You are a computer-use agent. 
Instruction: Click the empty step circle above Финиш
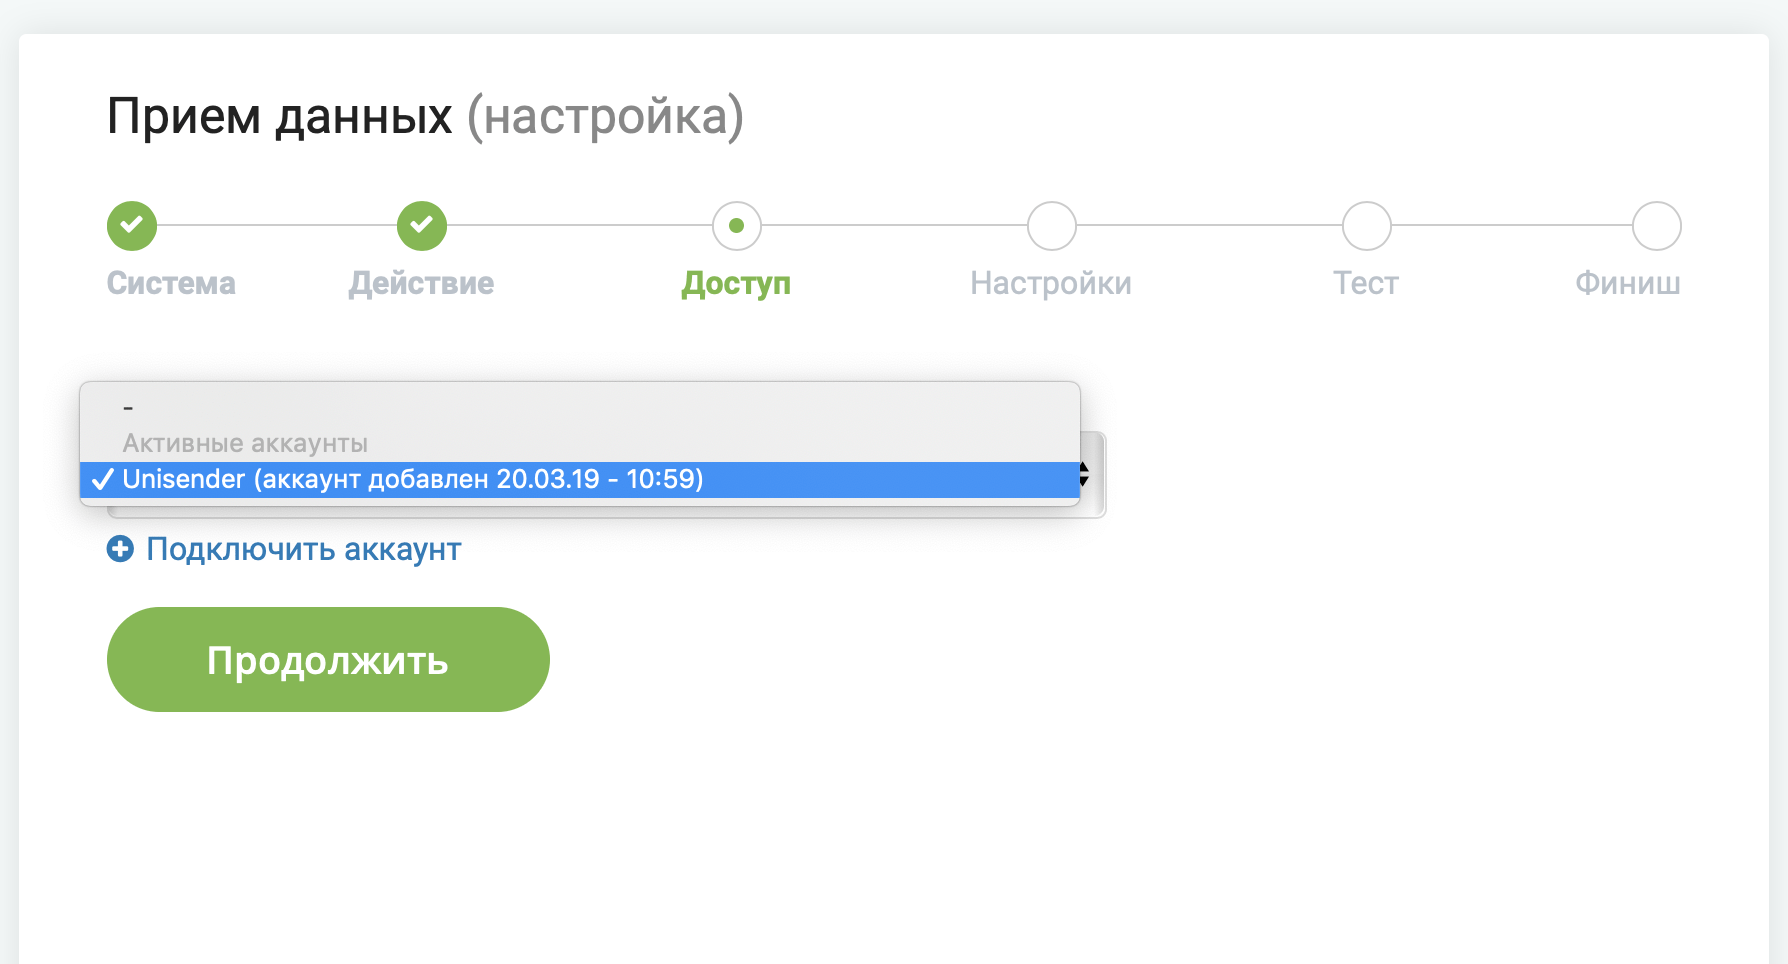pos(1657,226)
